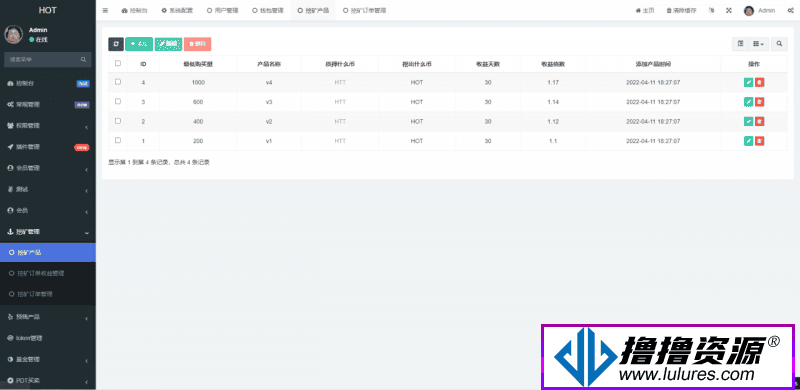Viewport: 800px width, 390px height.
Task: Expand 测试 sidebar menu
Action: [48, 189]
